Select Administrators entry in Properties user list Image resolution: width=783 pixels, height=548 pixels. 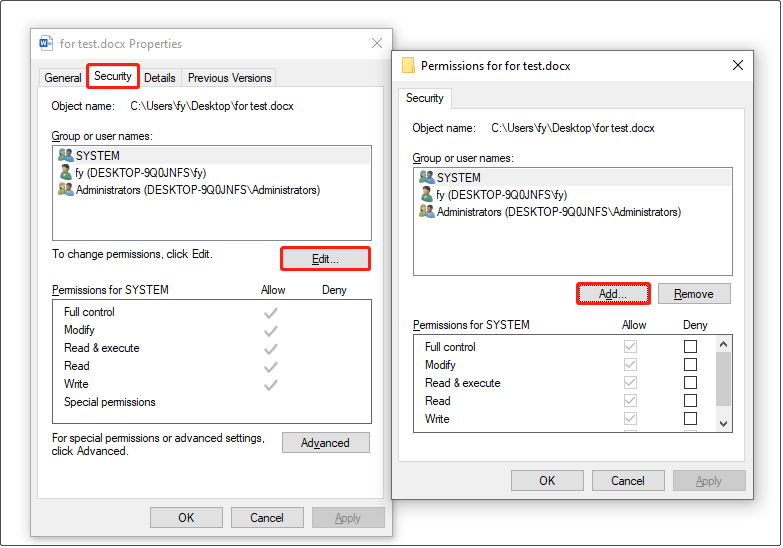[198, 190]
